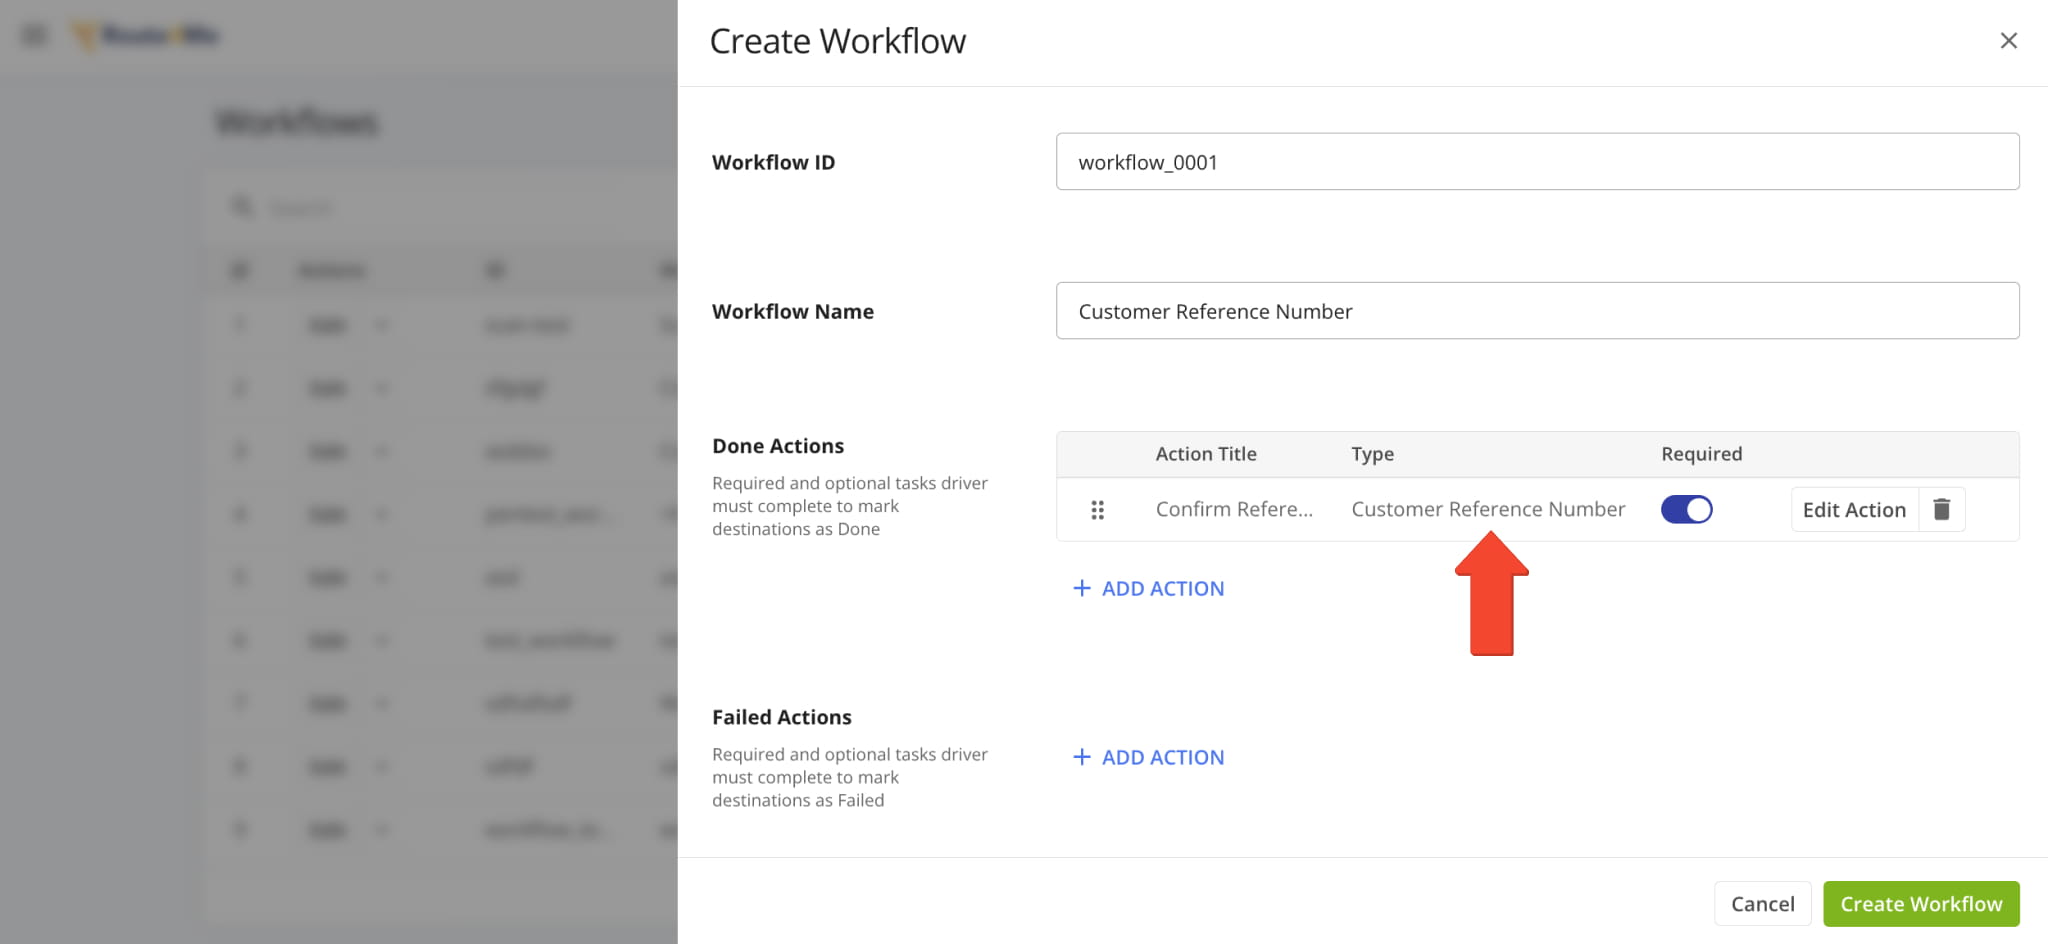Open the hamburger menu in the top-left

34,36
